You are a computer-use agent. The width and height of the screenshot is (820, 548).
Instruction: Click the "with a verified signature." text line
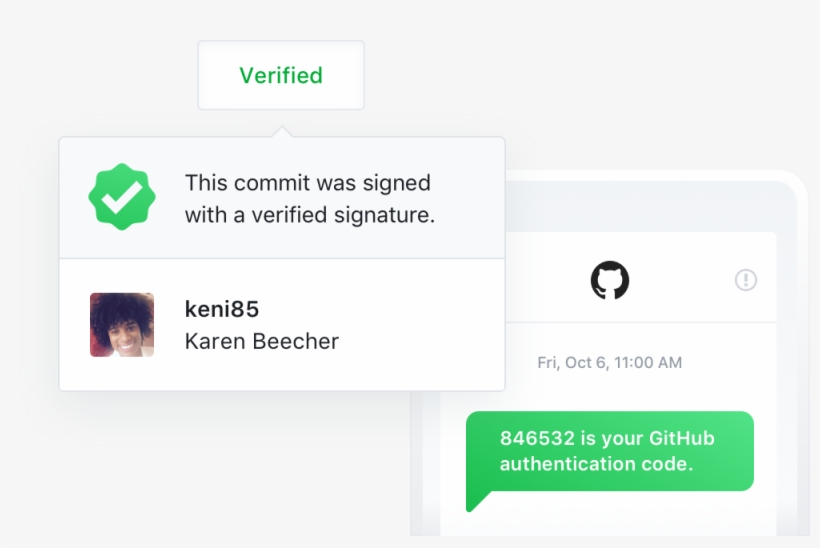click(310, 215)
